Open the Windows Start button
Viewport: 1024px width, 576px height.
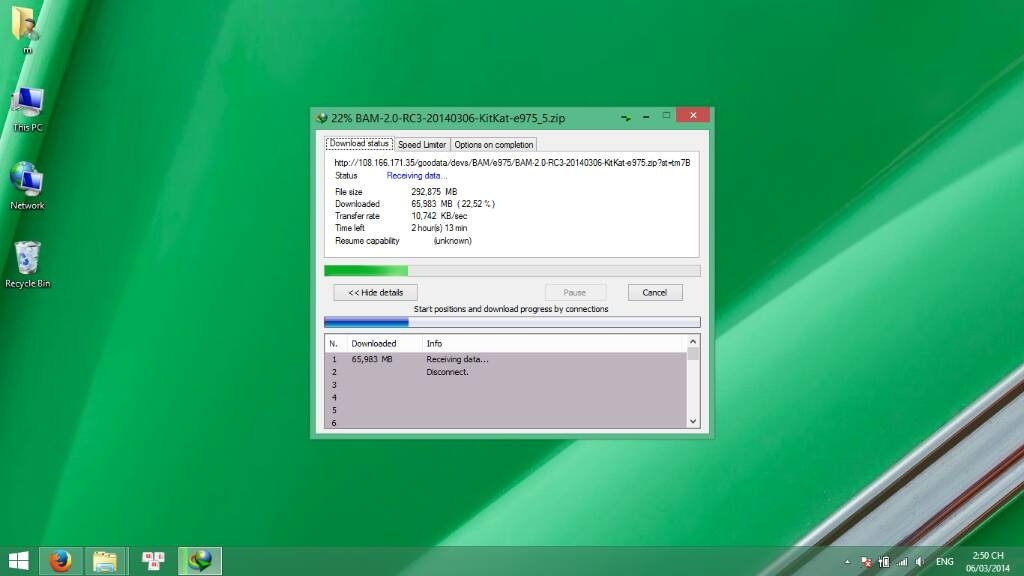(18, 561)
